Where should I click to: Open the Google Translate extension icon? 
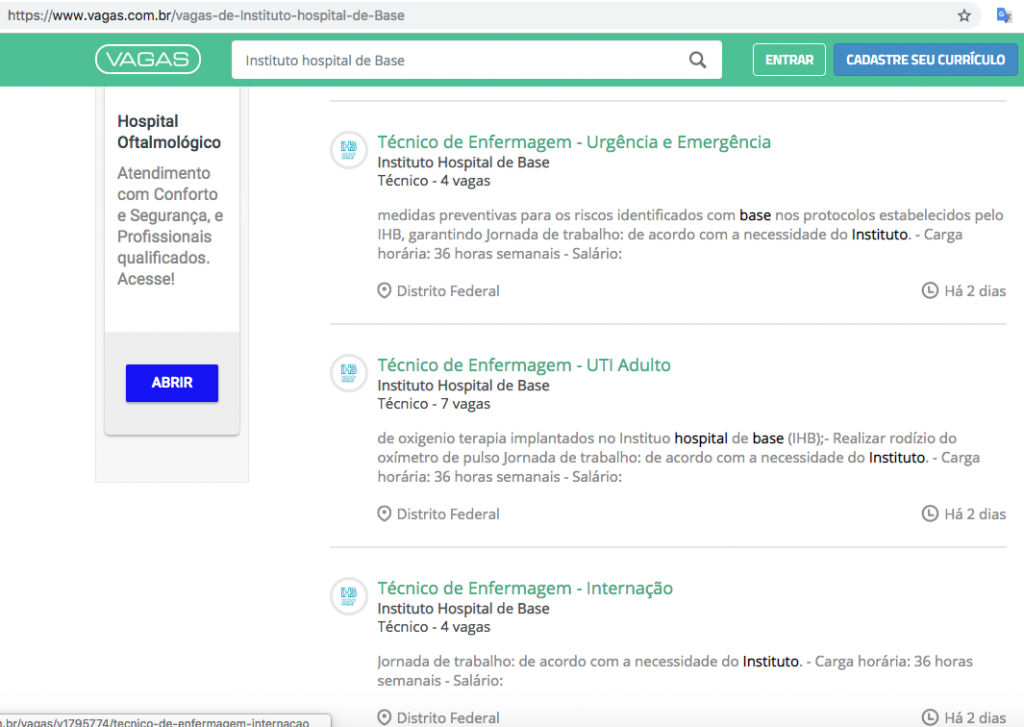tap(1004, 16)
